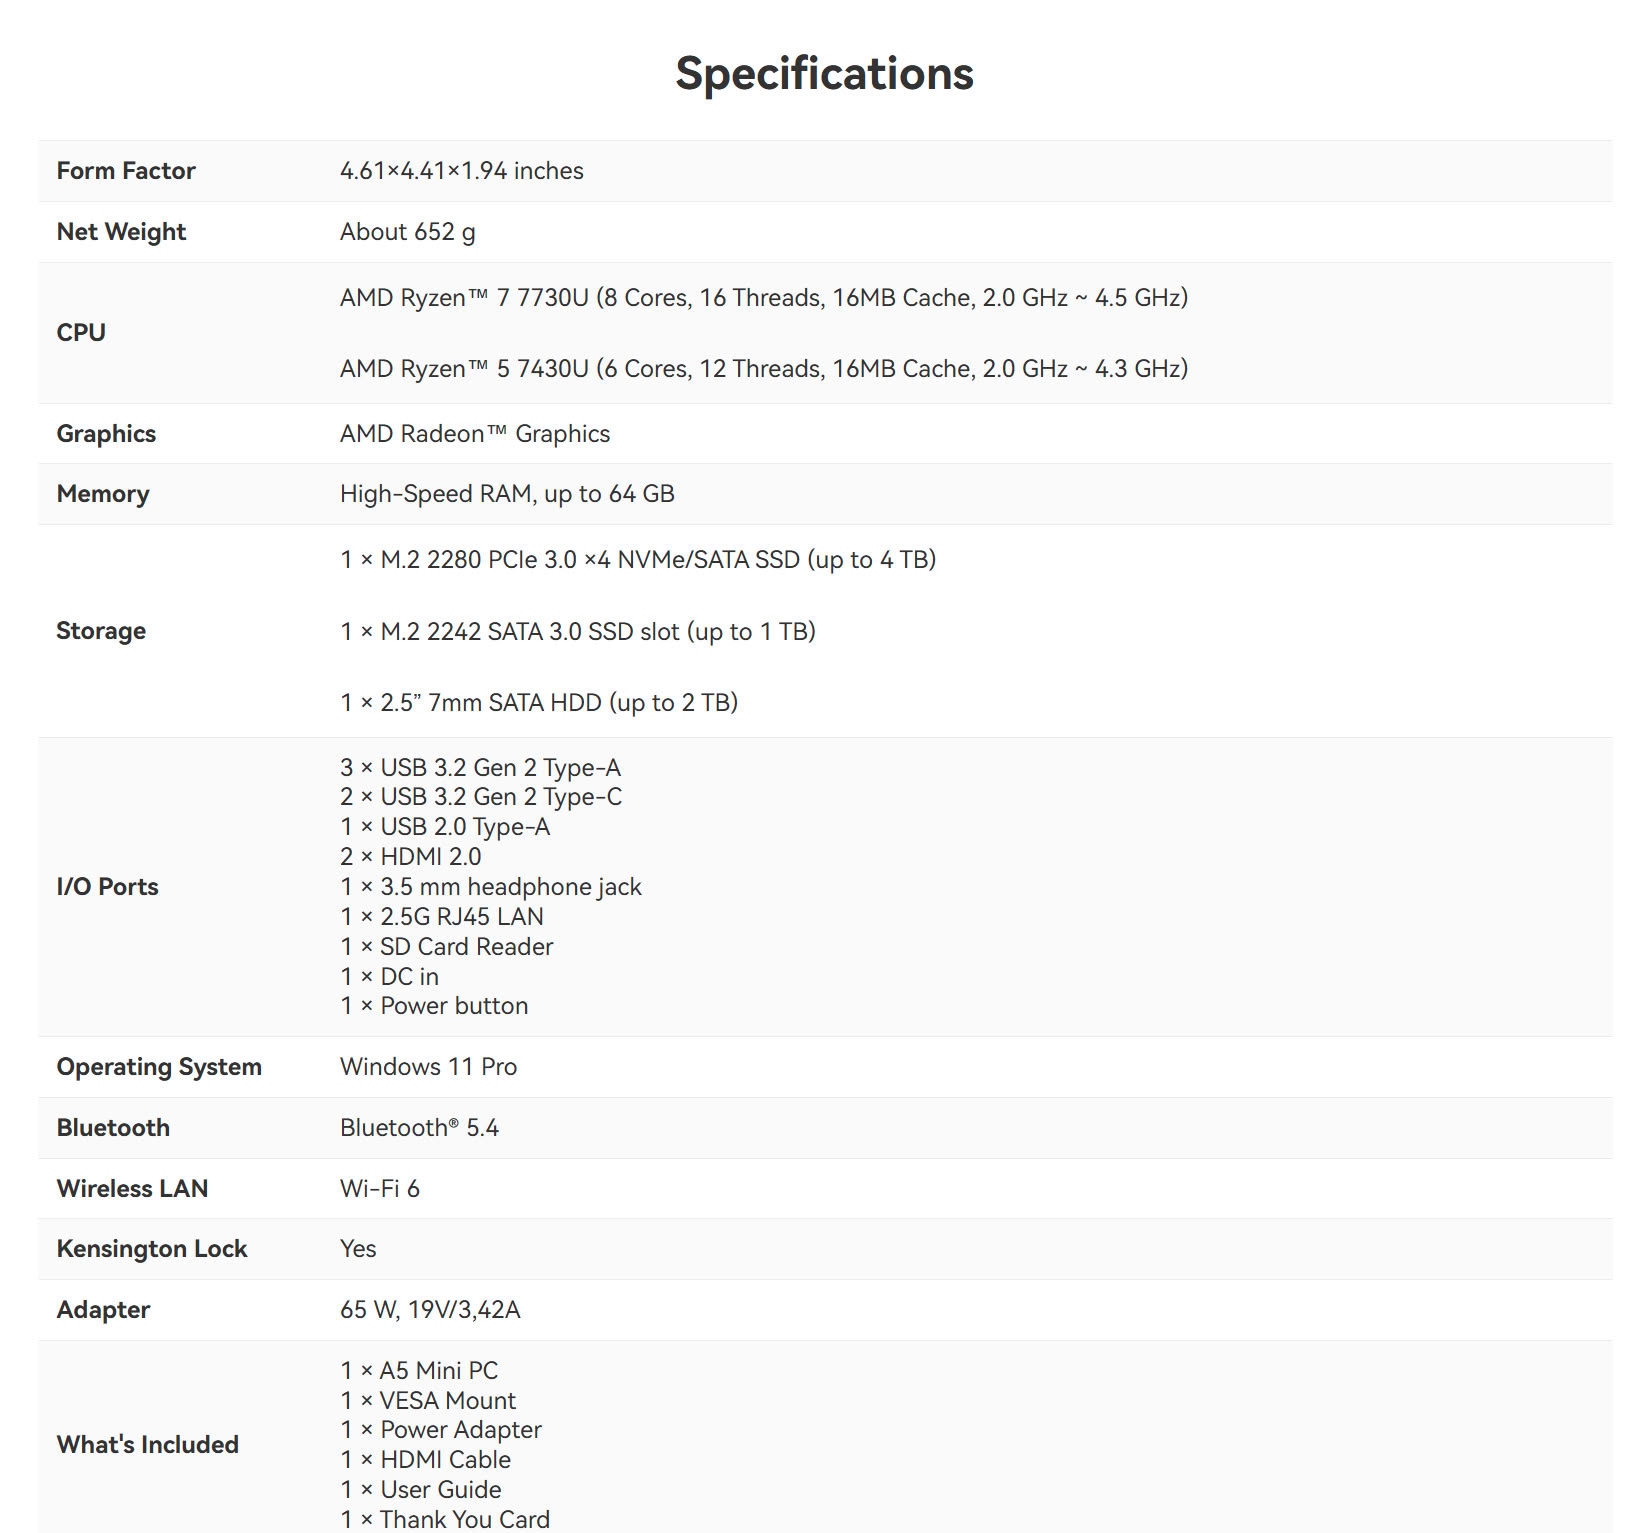The width and height of the screenshot is (1646, 1533).
Task: Click the 2 × USB 3.2 Gen 2 Type-C entry
Action: click(481, 797)
